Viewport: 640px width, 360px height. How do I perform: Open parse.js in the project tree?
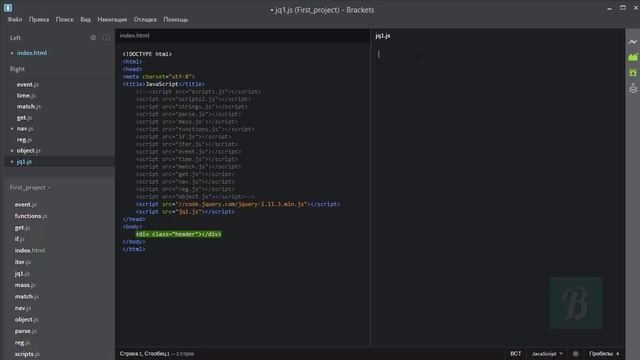(25, 331)
